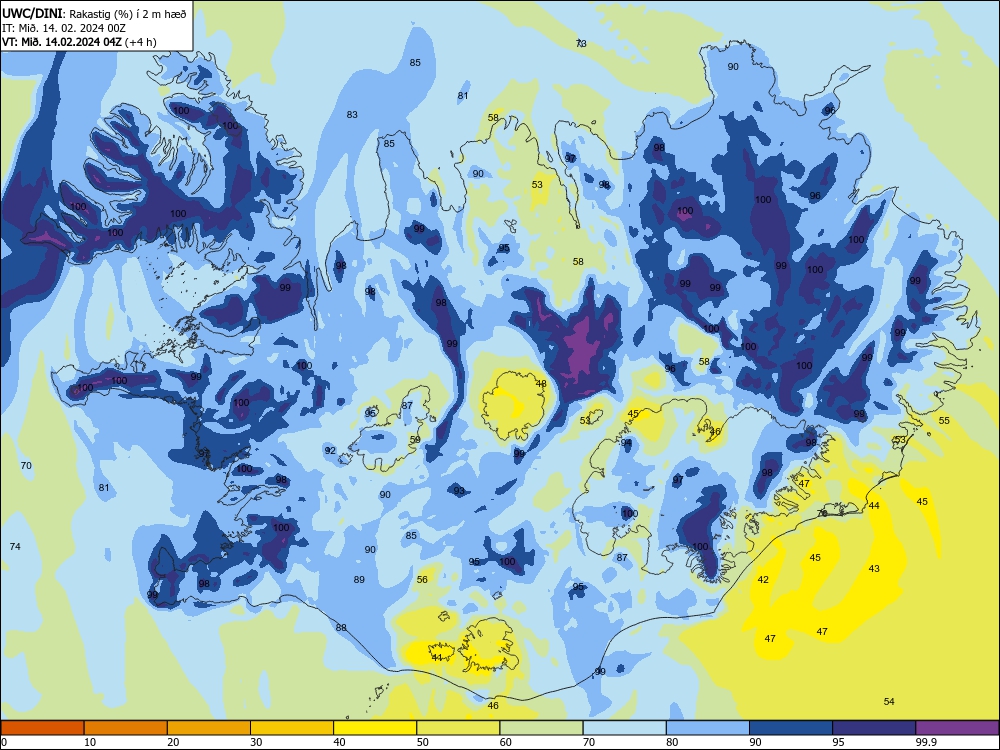Click the map humidity value '94'

tap(626, 443)
